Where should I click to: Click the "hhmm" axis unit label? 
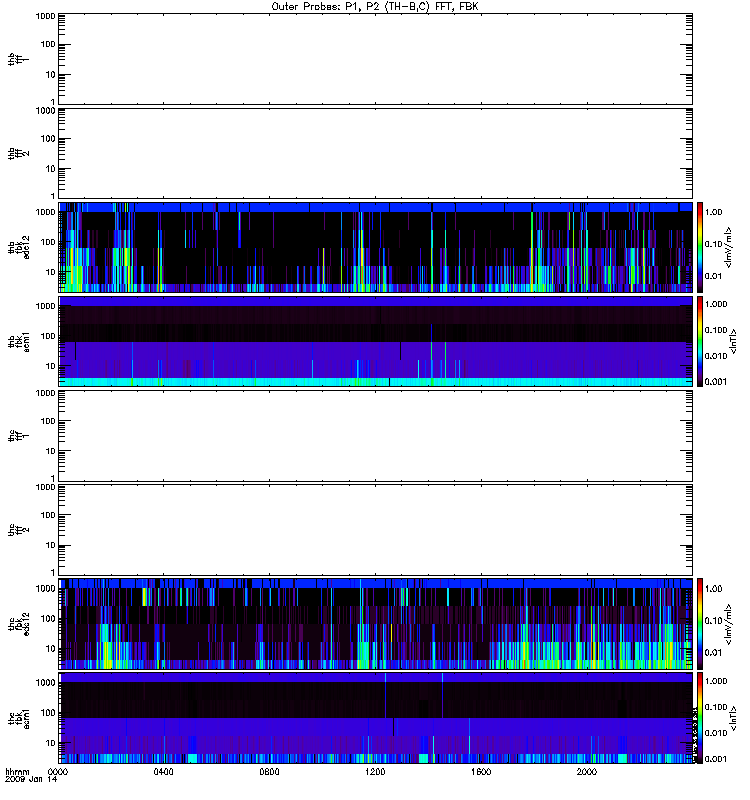coord(17,772)
